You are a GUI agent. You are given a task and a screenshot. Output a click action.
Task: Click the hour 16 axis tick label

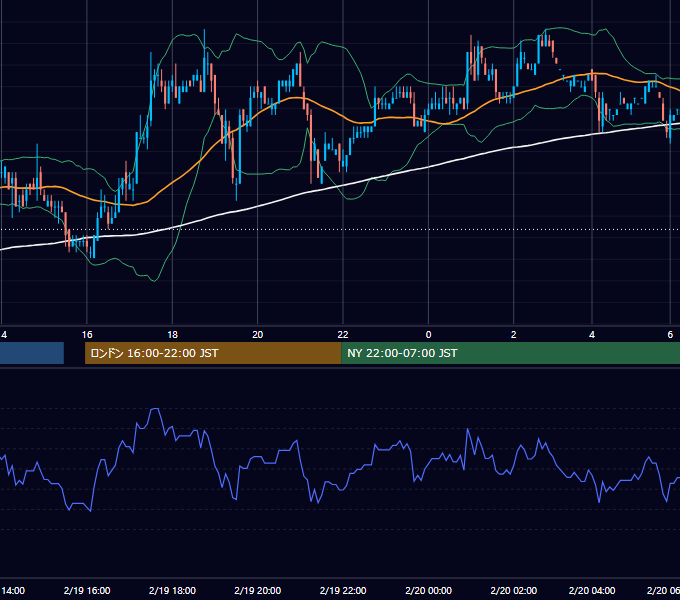coord(87,335)
